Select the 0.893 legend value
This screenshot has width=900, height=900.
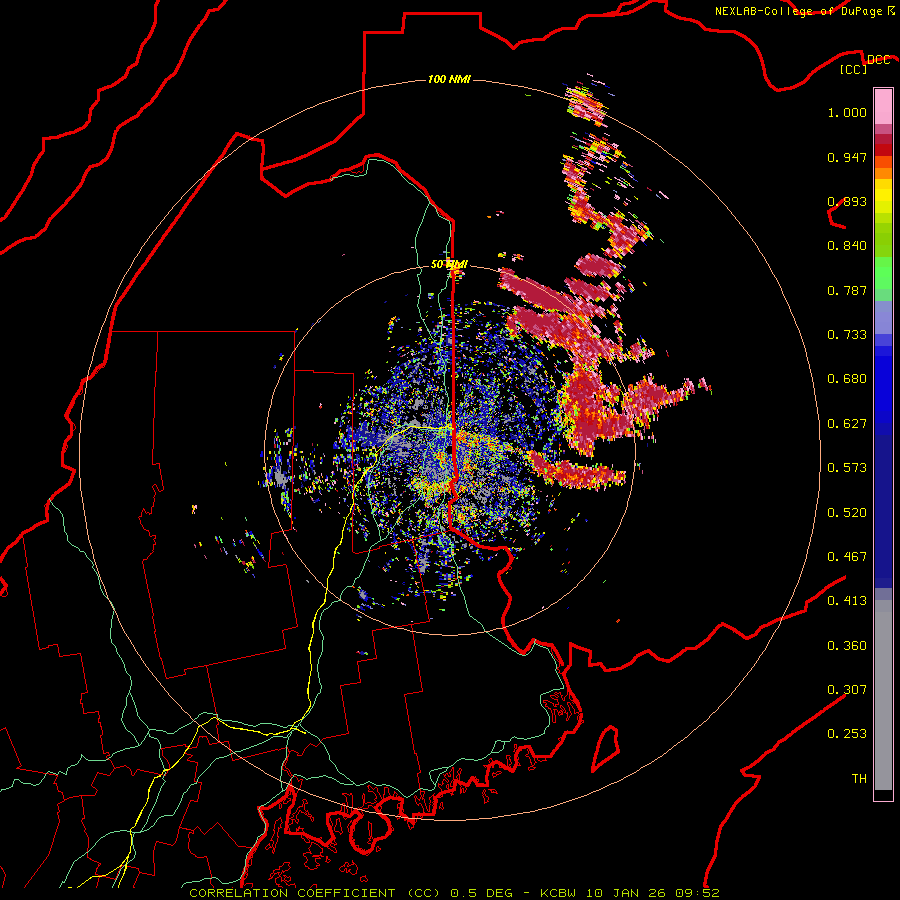[x=847, y=201]
